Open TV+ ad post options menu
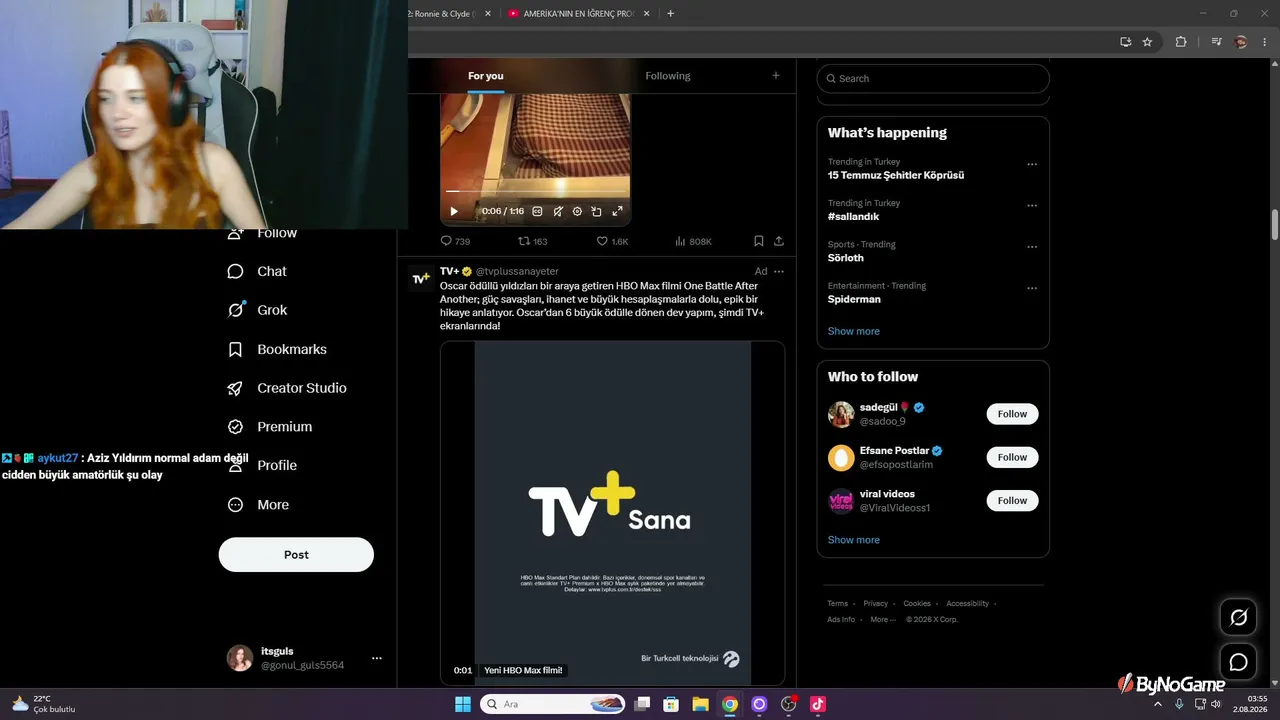This screenshot has height=720, width=1280. click(779, 271)
